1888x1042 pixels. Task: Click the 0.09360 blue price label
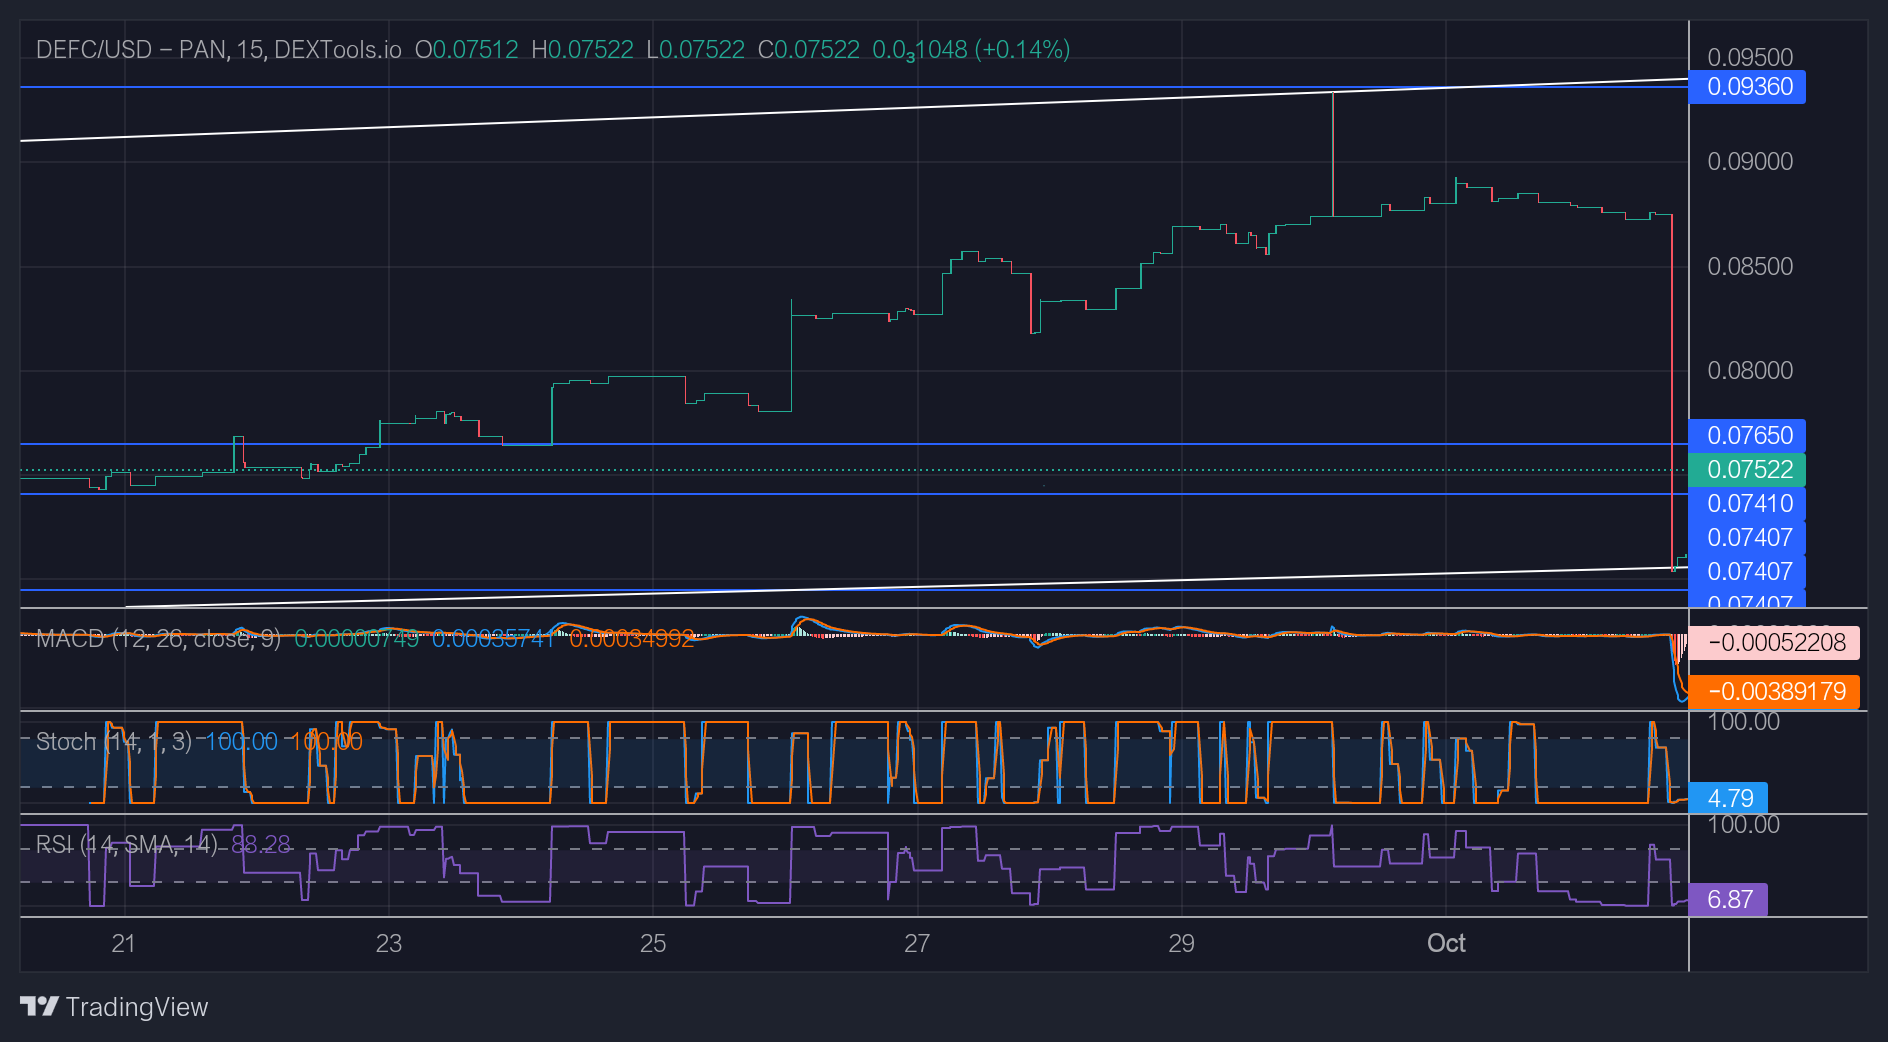coord(1747,87)
